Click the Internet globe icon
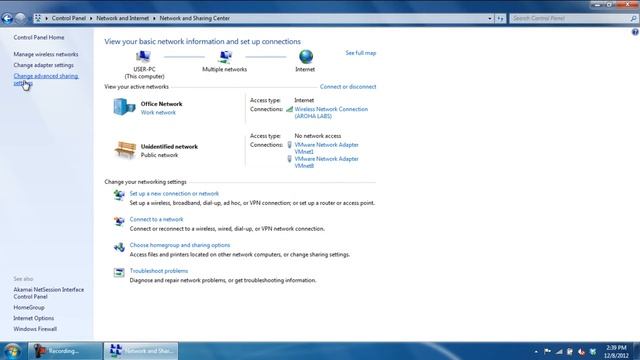This screenshot has height=360, width=640. (x=306, y=57)
